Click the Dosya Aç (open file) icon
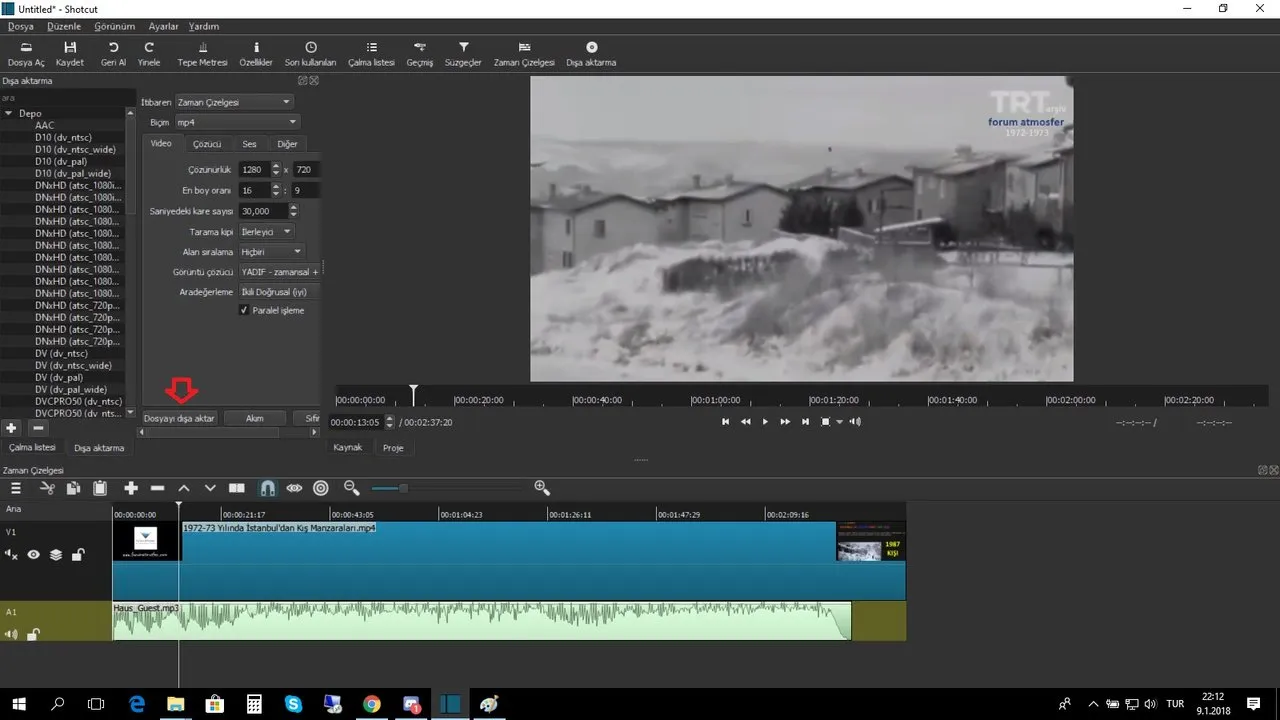Screen dimensions: 1280x720 pos(26,47)
